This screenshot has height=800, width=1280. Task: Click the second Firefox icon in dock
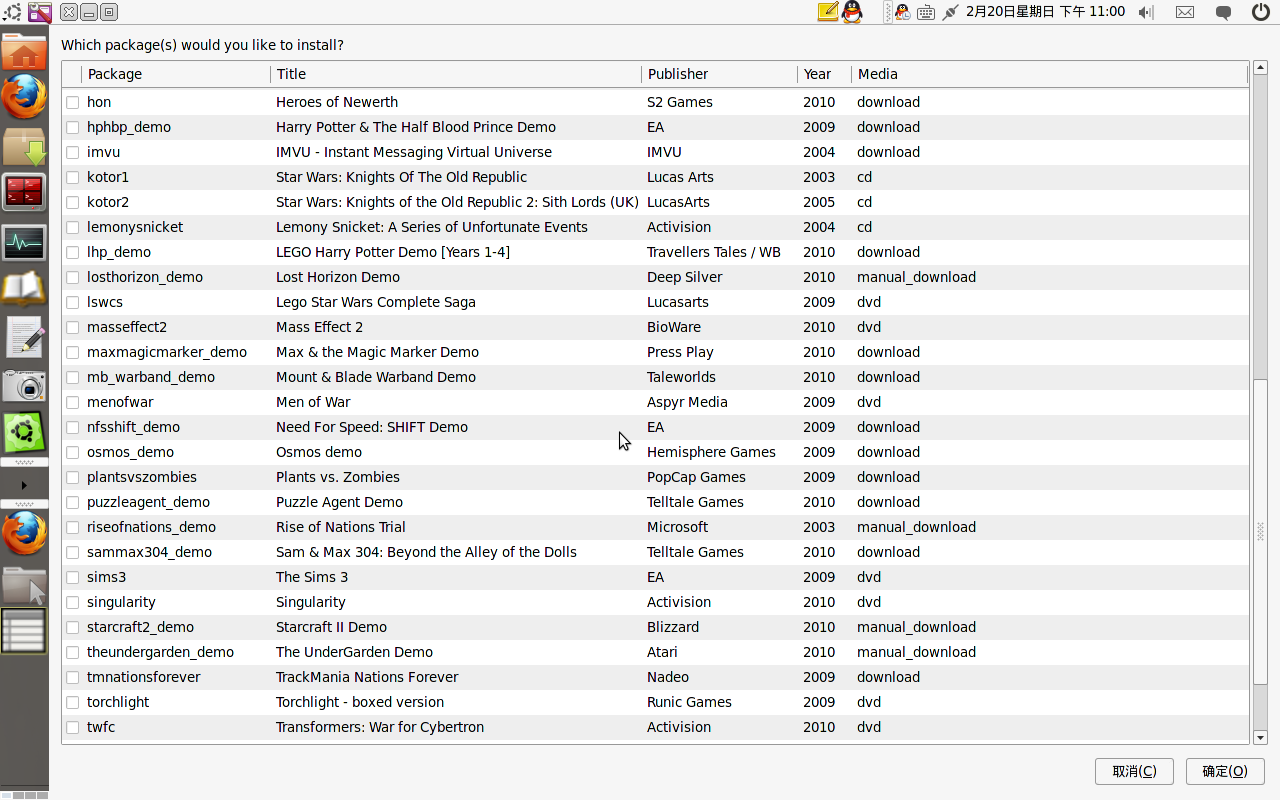24,534
